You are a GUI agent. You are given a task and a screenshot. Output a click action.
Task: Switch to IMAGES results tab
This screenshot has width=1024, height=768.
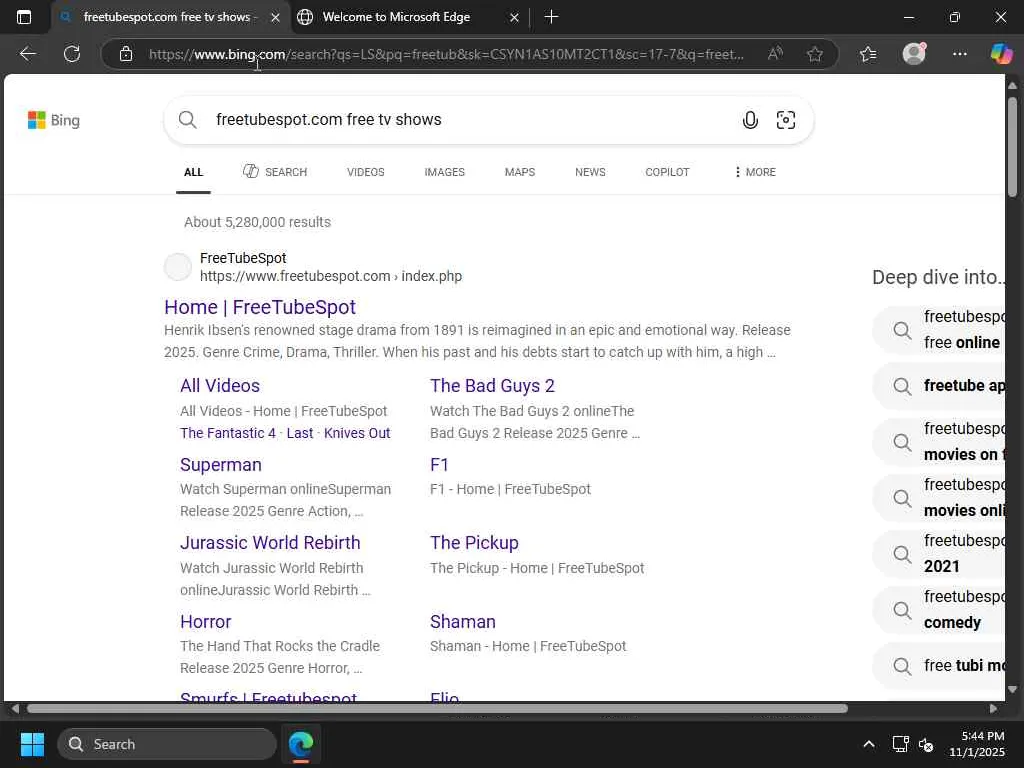point(445,172)
